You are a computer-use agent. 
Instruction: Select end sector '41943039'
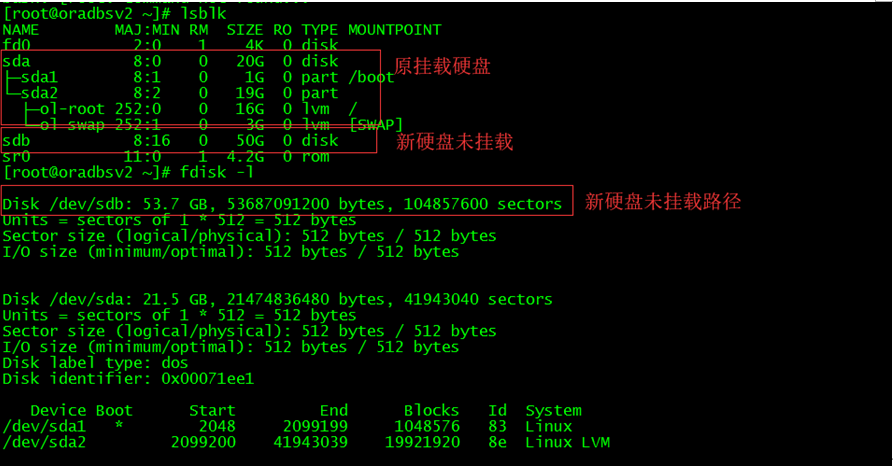click(x=310, y=442)
